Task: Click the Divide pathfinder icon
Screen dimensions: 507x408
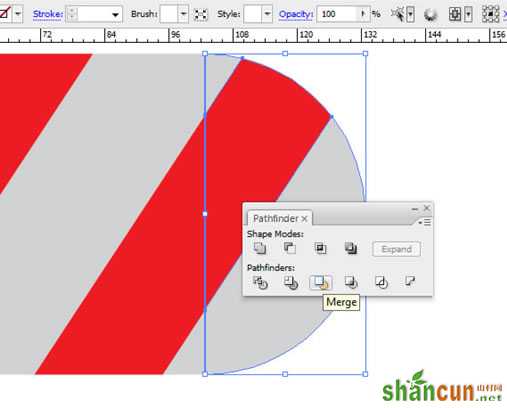Action: click(x=260, y=282)
